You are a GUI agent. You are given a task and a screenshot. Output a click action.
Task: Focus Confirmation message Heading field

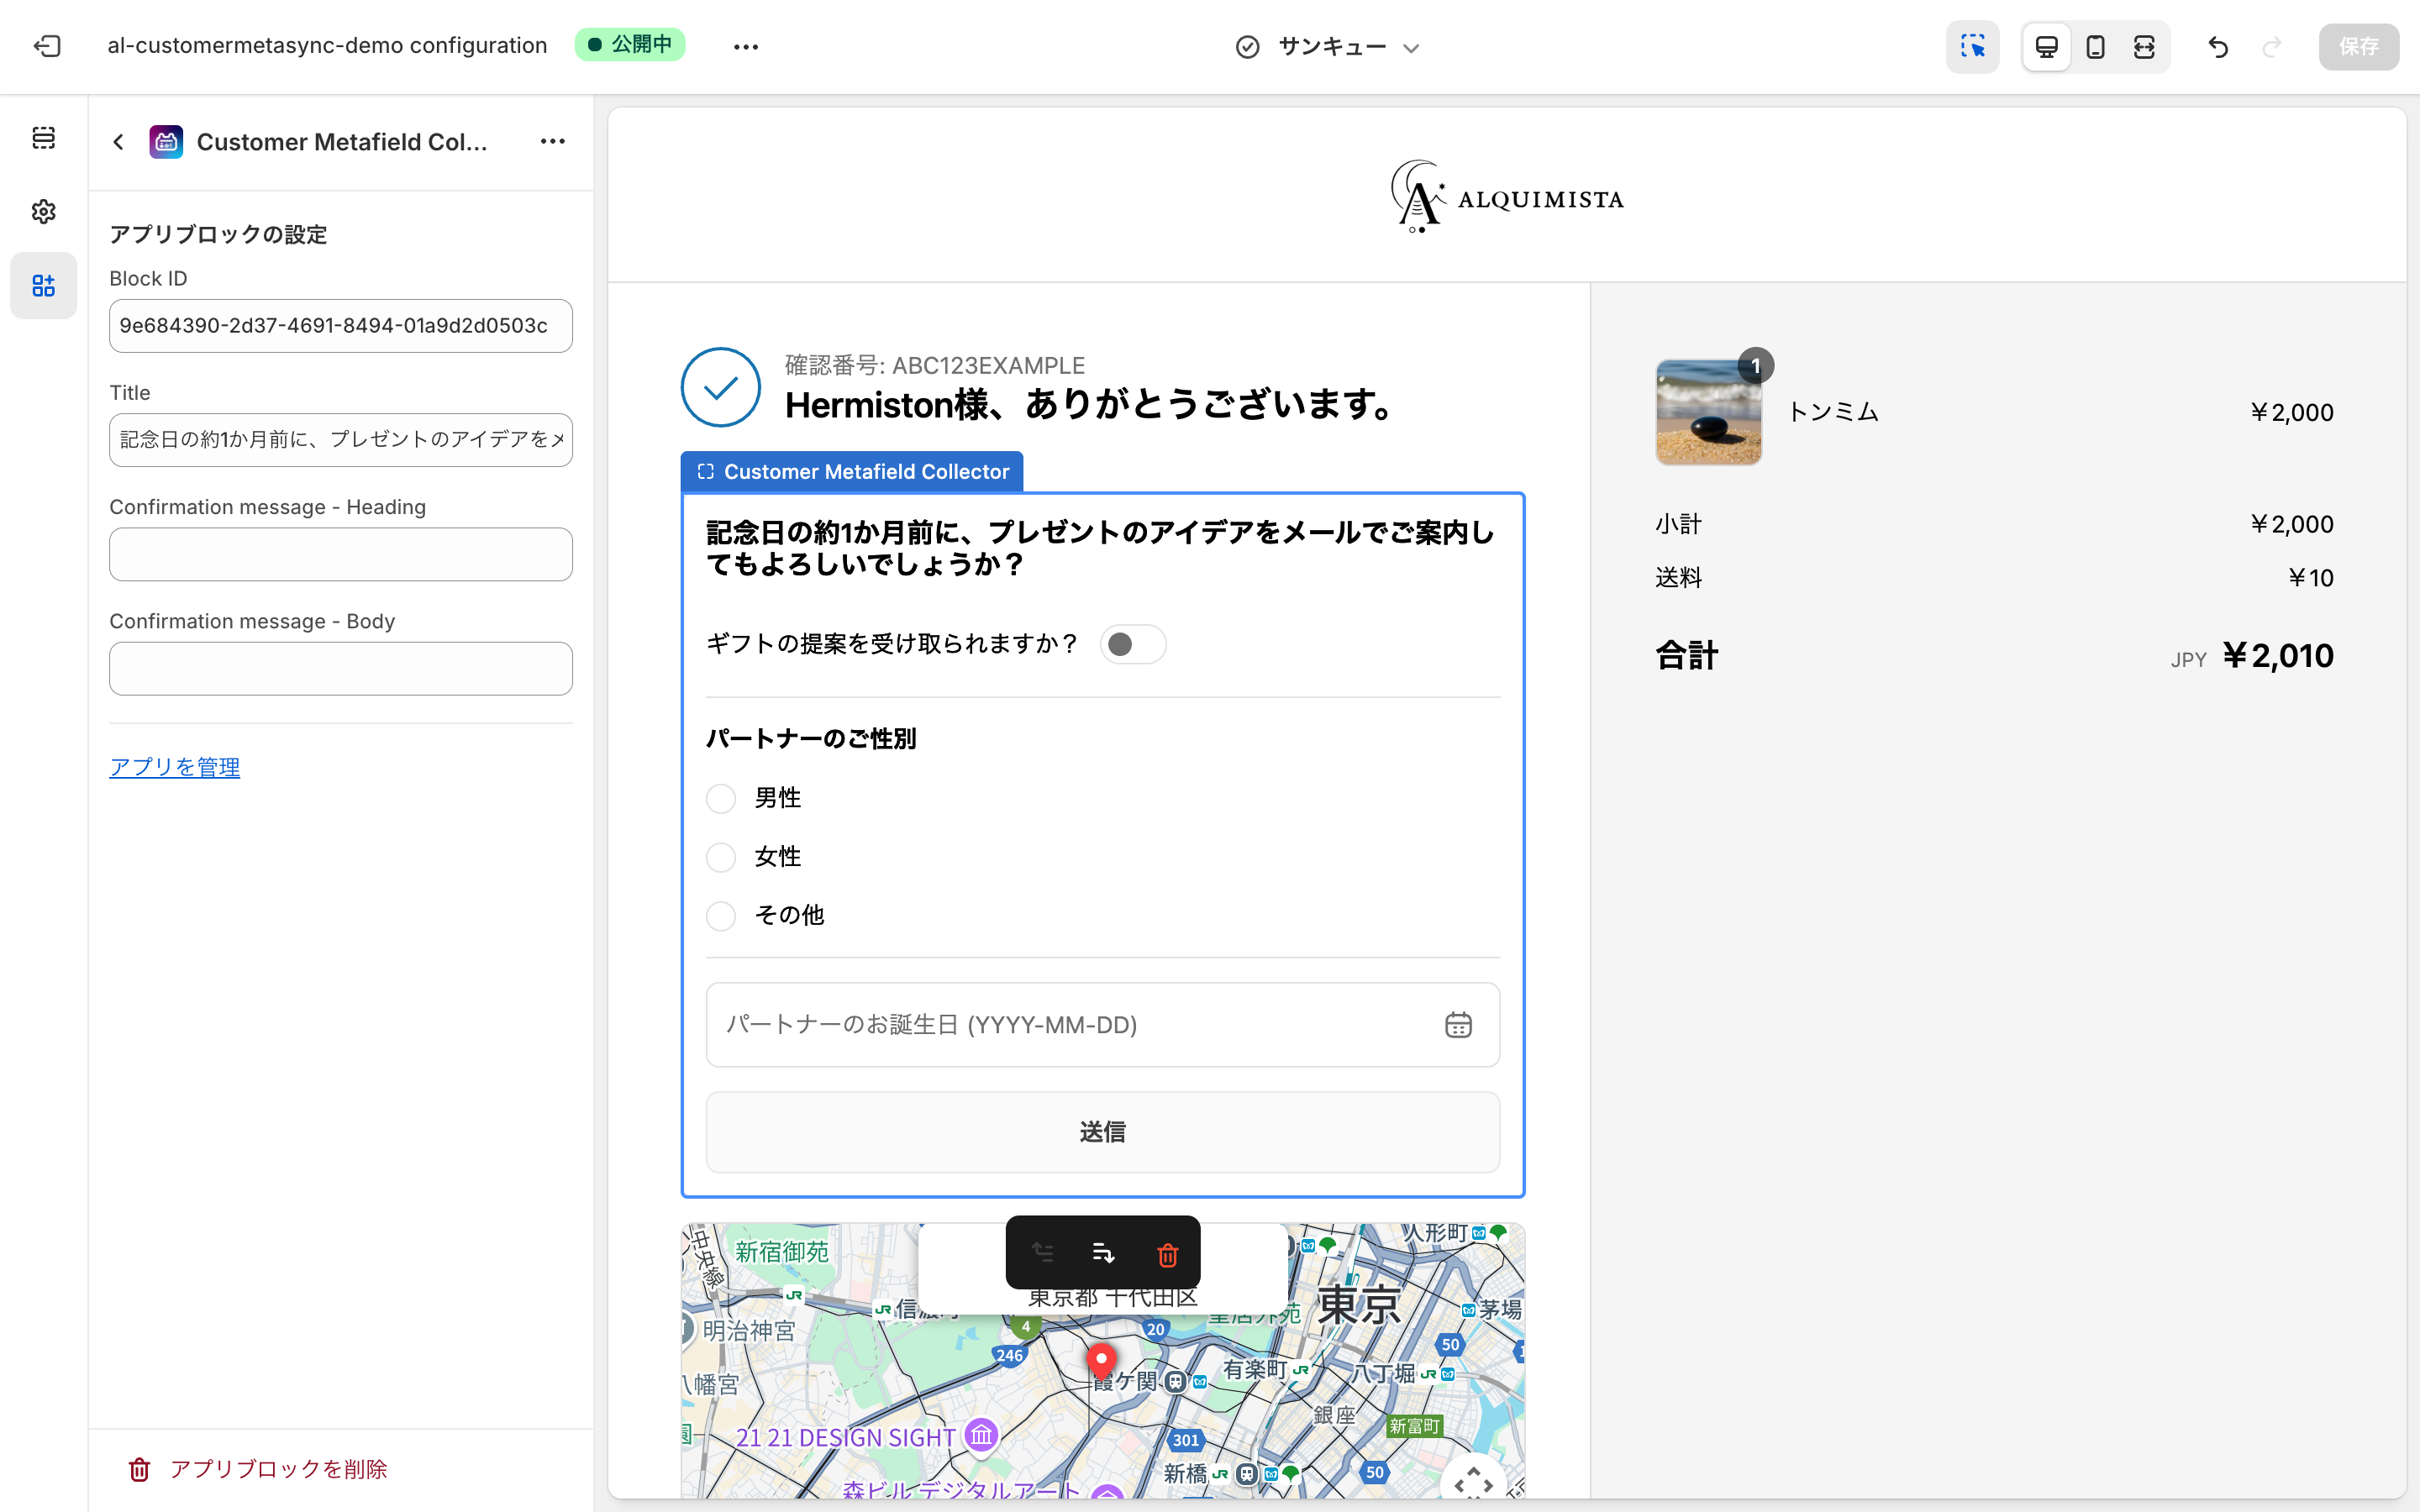341,554
